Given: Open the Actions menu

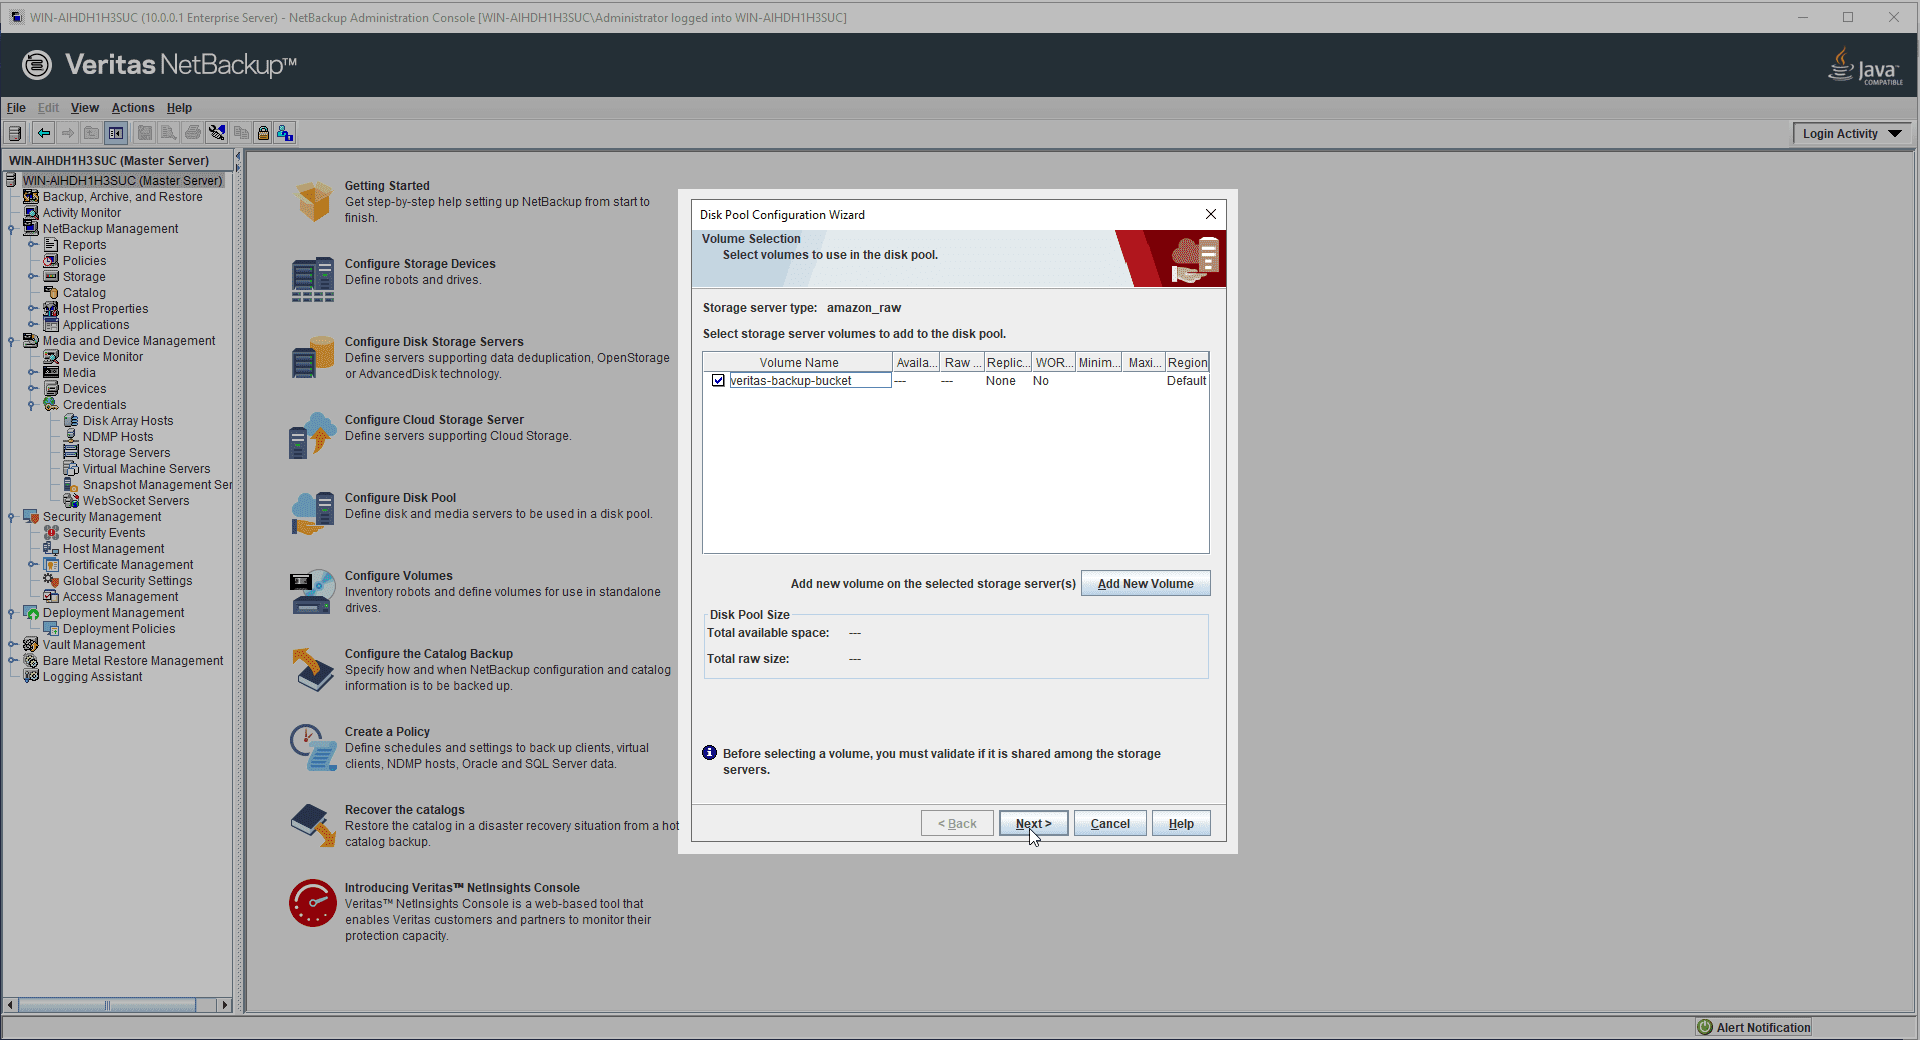Looking at the screenshot, I should point(133,108).
